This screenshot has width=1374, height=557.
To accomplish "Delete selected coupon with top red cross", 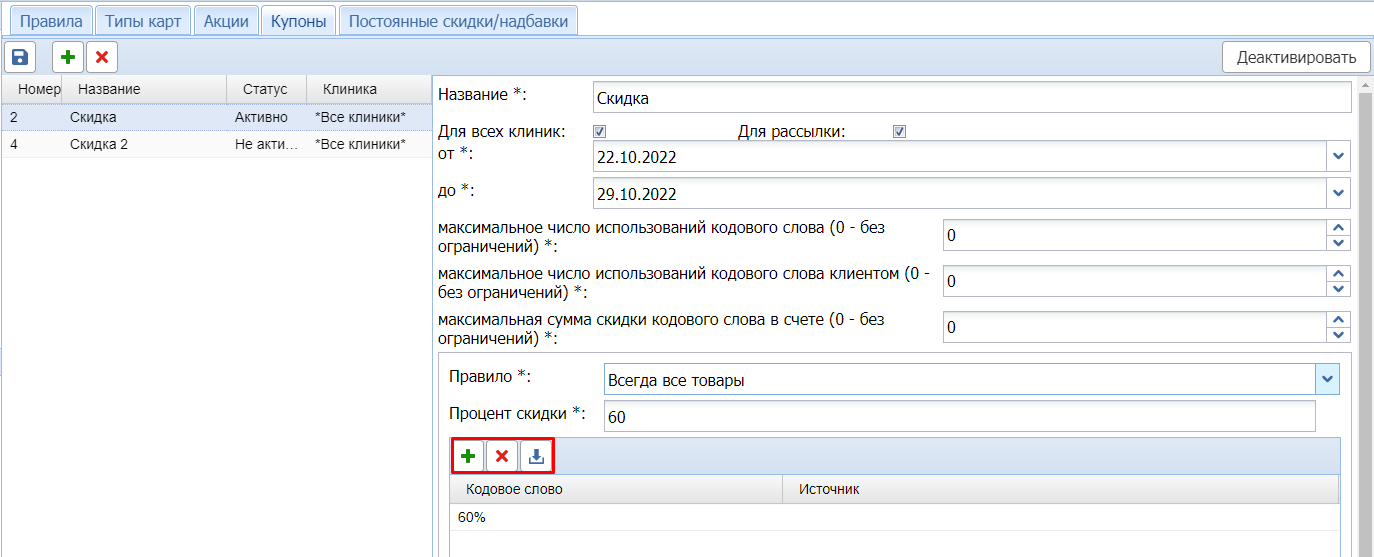I will coord(101,57).
